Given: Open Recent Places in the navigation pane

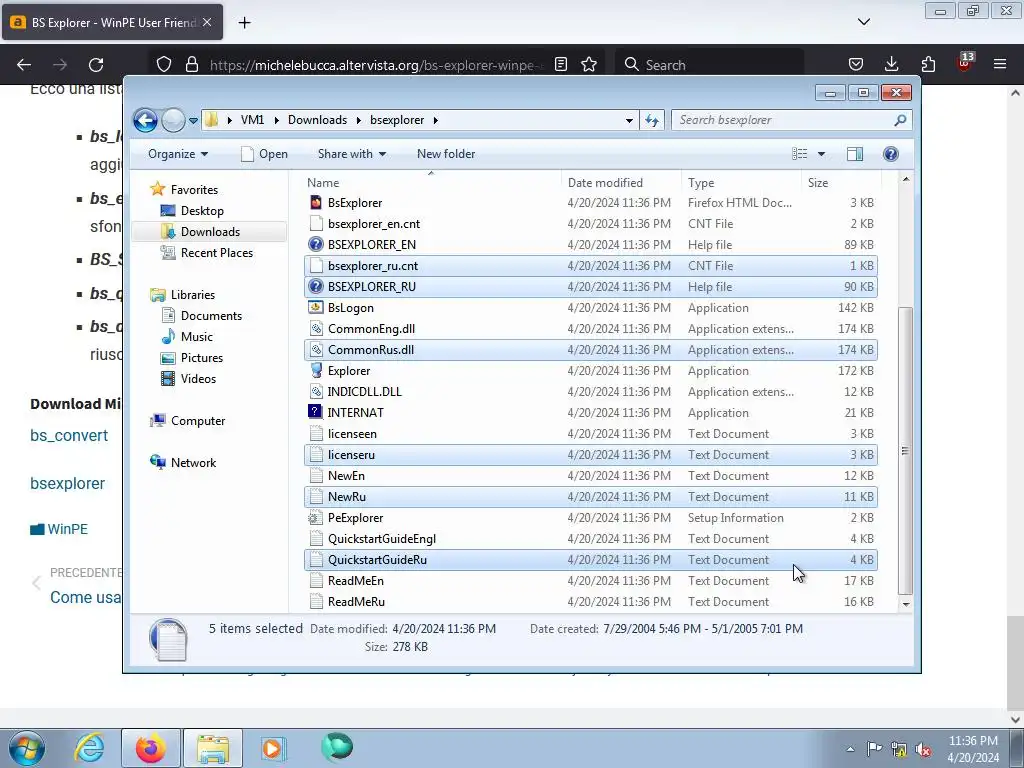Looking at the screenshot, I should pos(207,253).
